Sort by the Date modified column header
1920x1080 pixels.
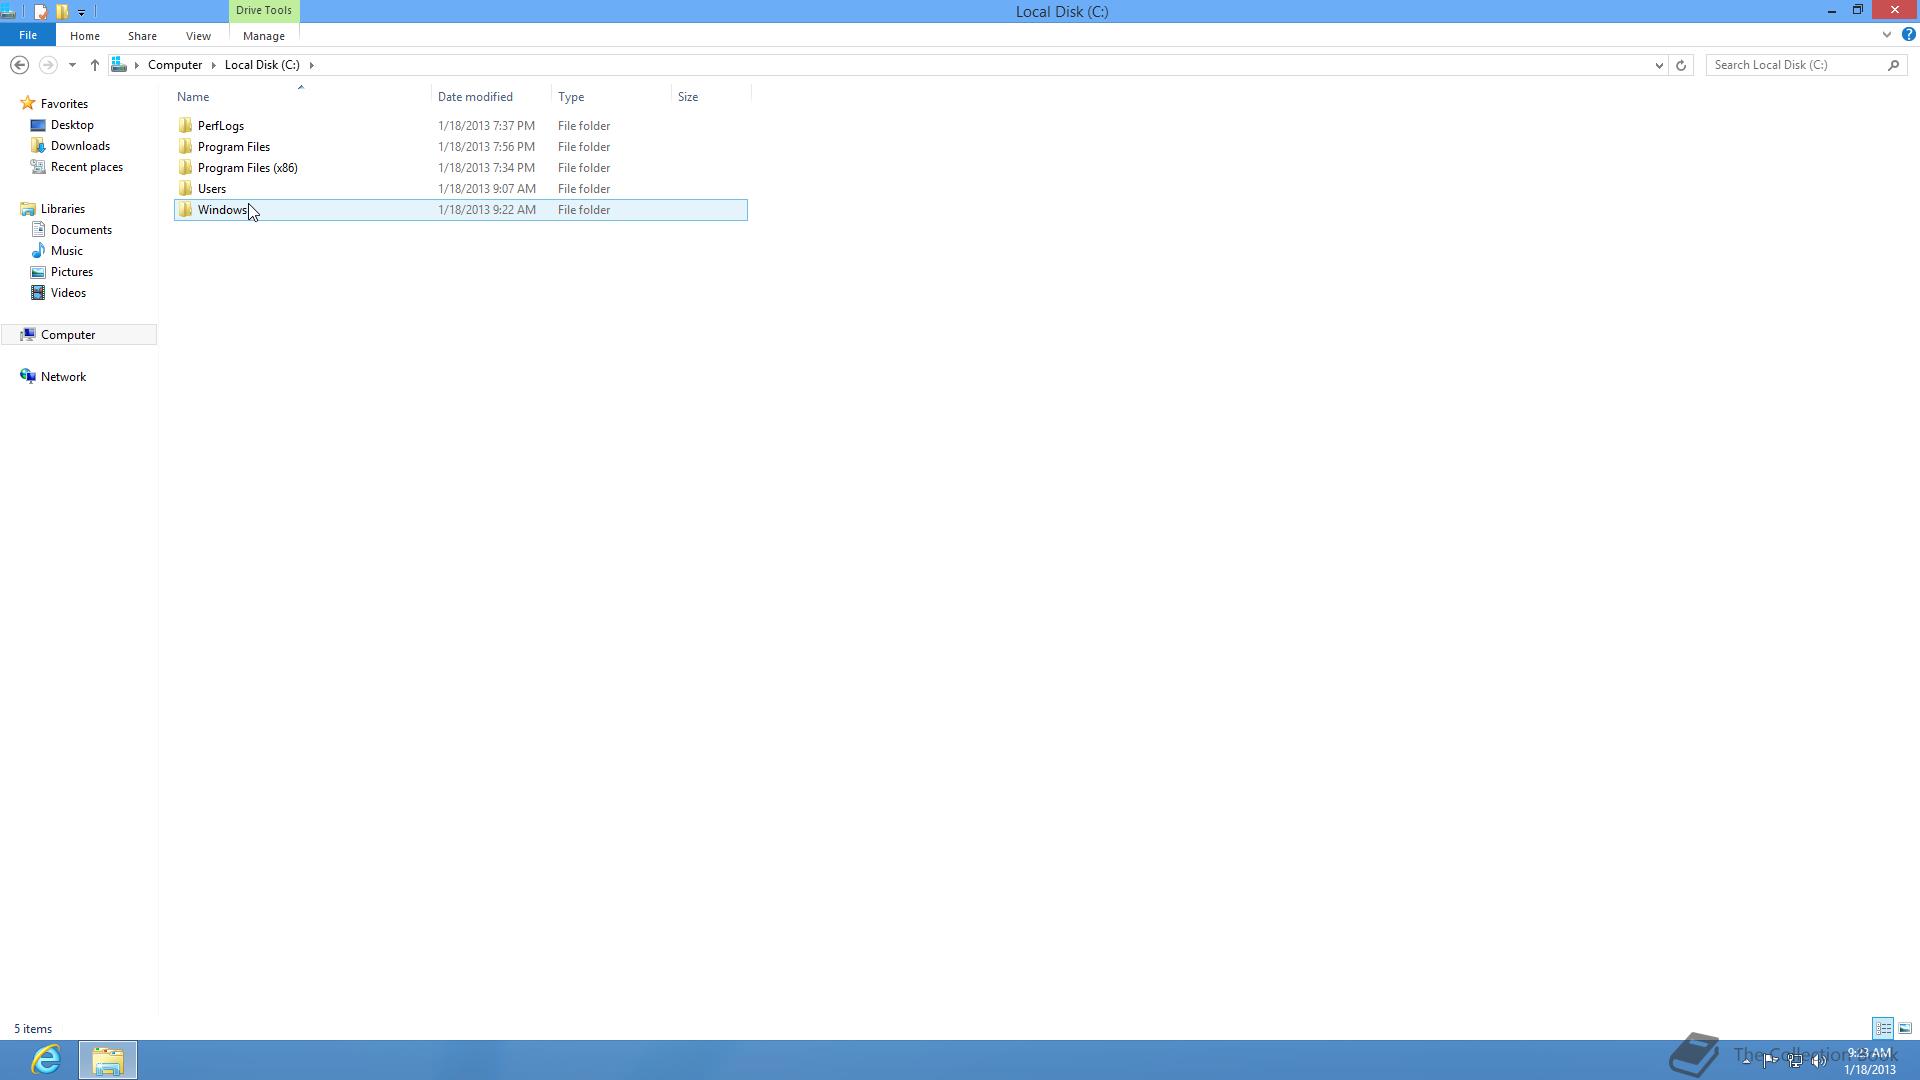[x=475, y=97]
